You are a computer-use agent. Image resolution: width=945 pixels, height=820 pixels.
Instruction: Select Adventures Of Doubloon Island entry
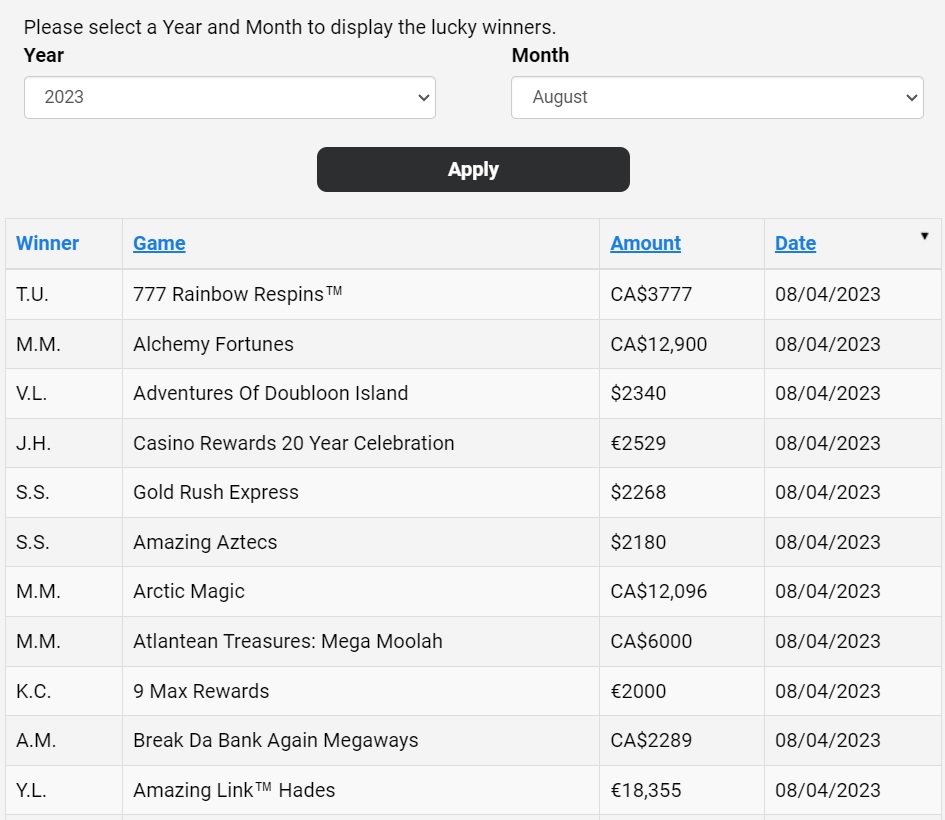(270, 393)
